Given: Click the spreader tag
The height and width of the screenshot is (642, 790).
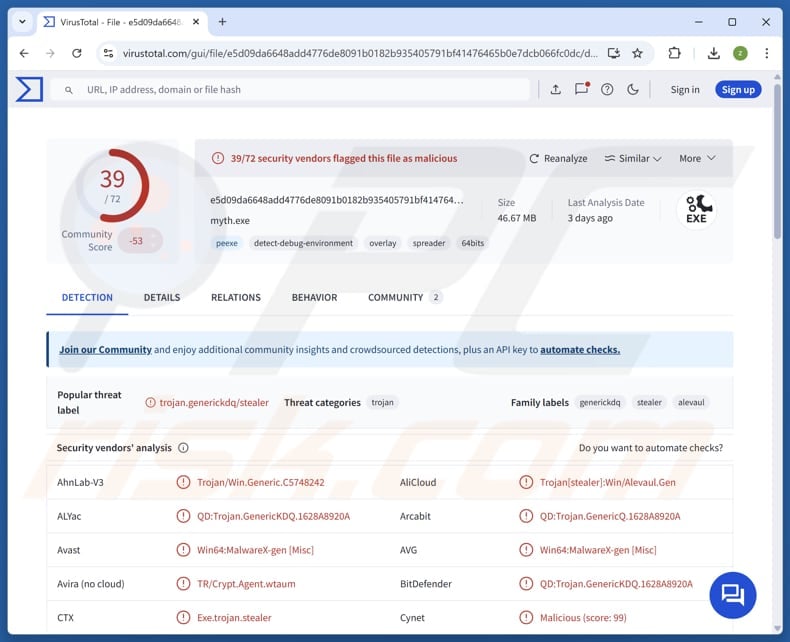Looking at the screenshot, I should point(429,243).
